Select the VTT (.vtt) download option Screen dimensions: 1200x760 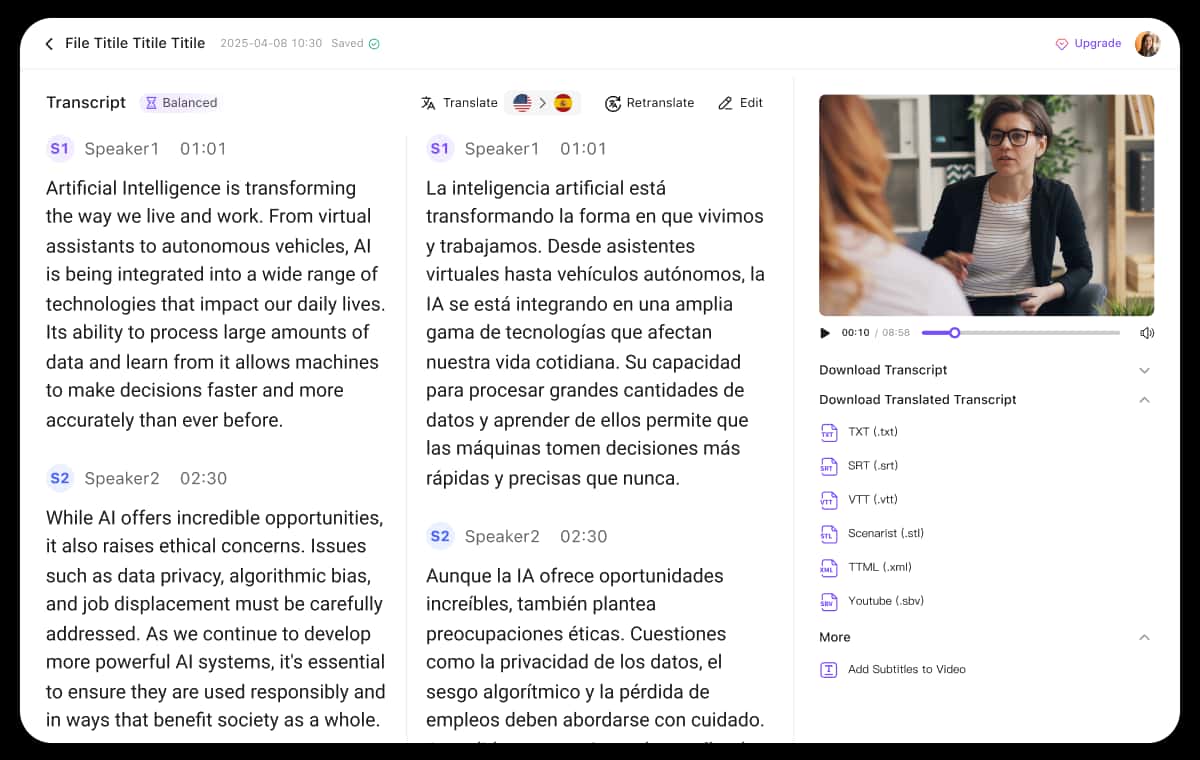[x=872, y=500]
